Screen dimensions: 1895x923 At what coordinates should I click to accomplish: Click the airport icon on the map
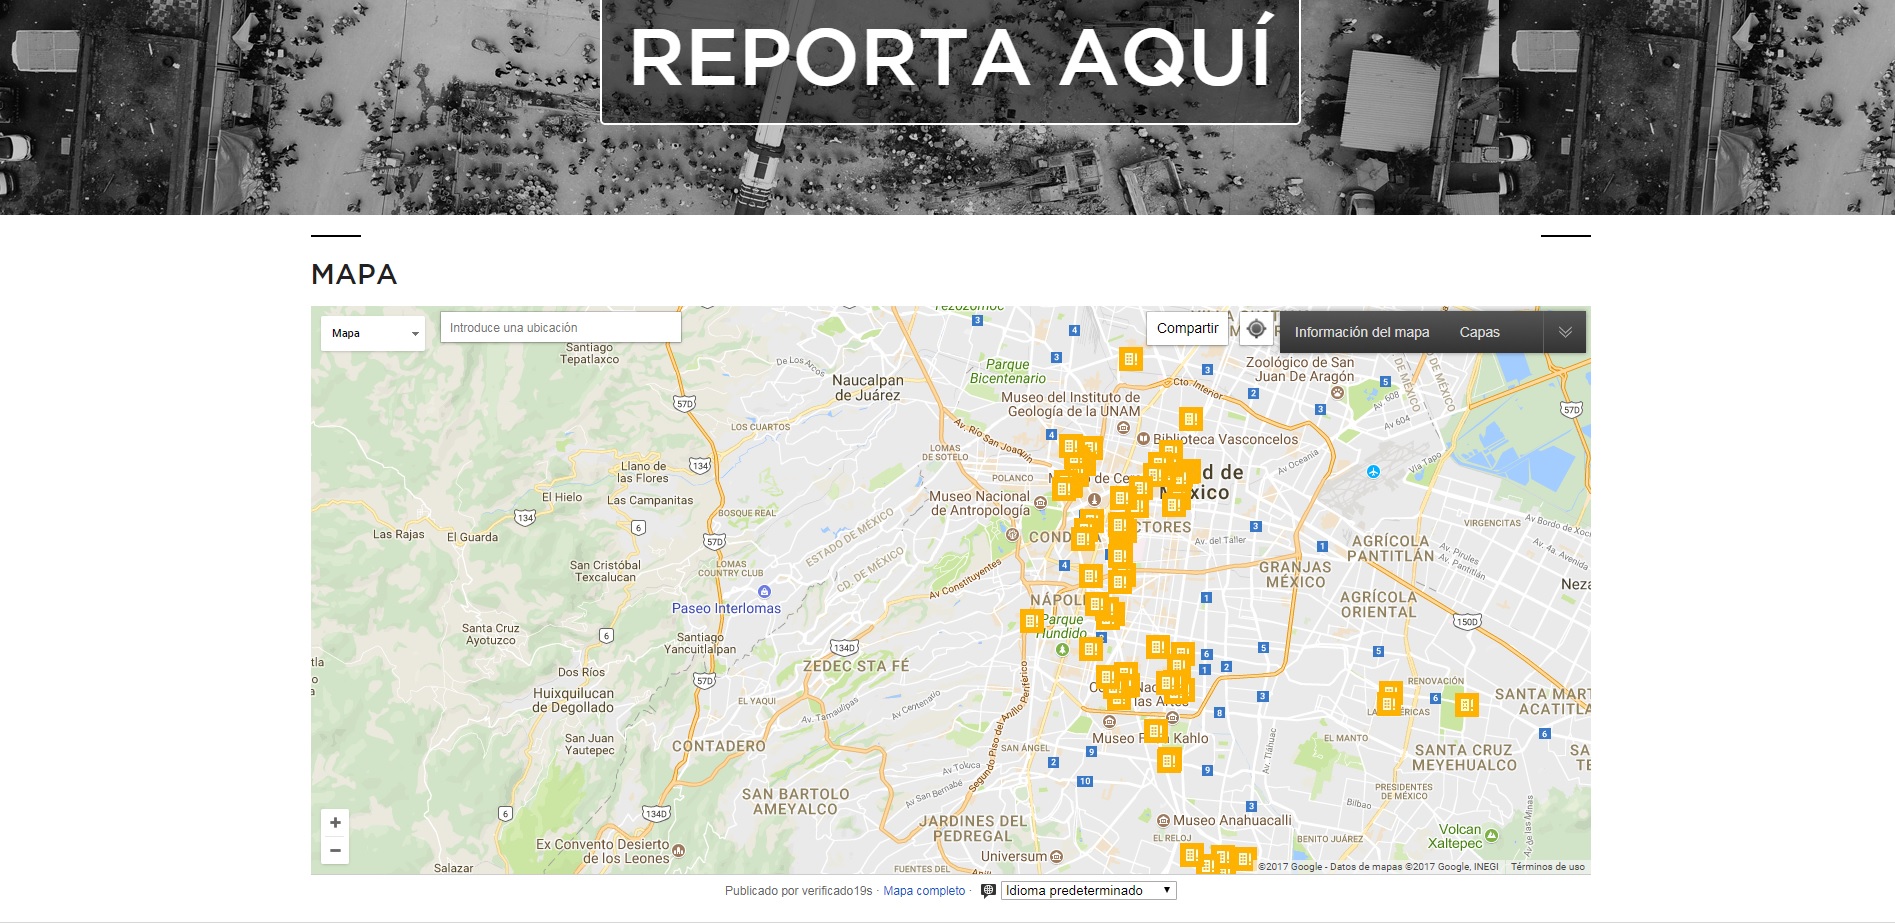tap(1373, 472)
